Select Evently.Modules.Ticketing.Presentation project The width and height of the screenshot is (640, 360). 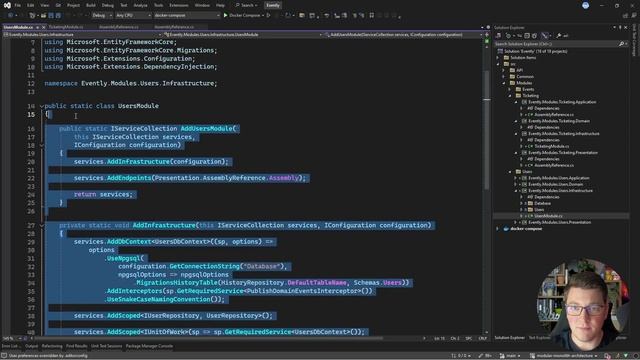click(563, 153)
